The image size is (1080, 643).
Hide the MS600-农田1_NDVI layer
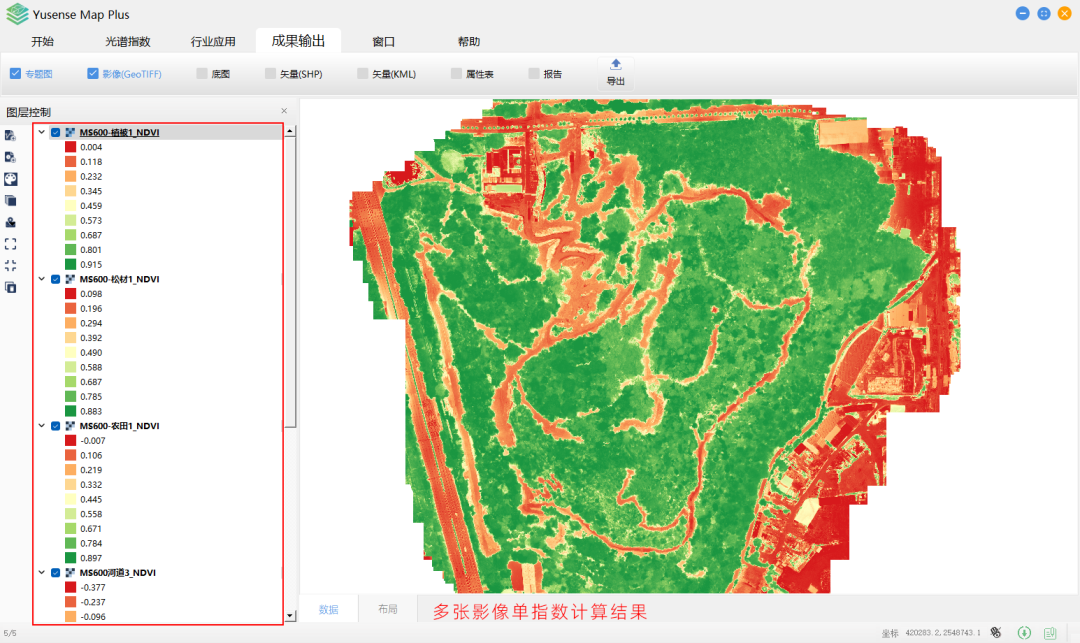click(x=56, y=426)
